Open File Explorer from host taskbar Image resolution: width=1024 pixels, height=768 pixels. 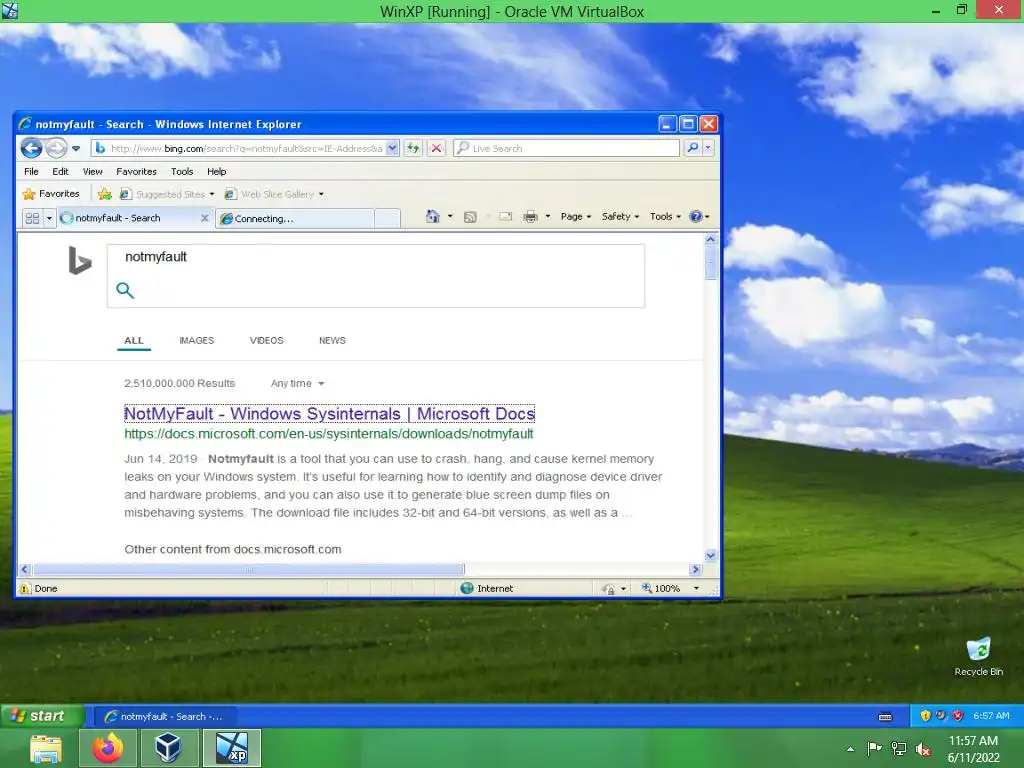click(45, 748)
